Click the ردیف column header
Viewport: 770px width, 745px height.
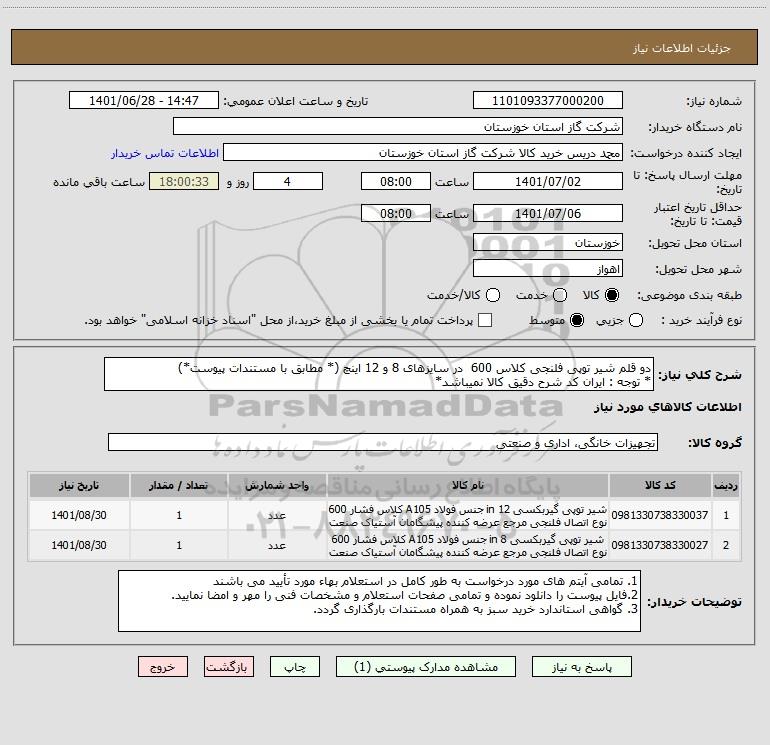726,485
